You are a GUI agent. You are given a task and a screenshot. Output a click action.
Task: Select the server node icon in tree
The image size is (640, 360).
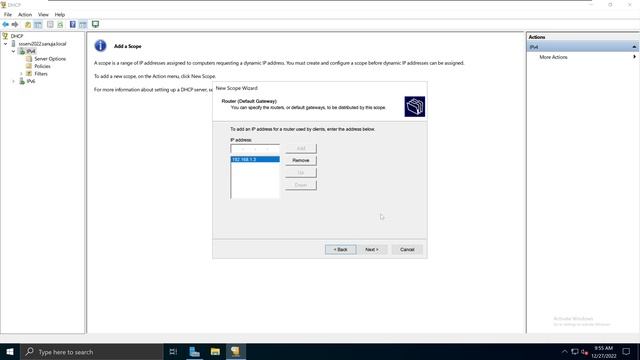[13, 44]
